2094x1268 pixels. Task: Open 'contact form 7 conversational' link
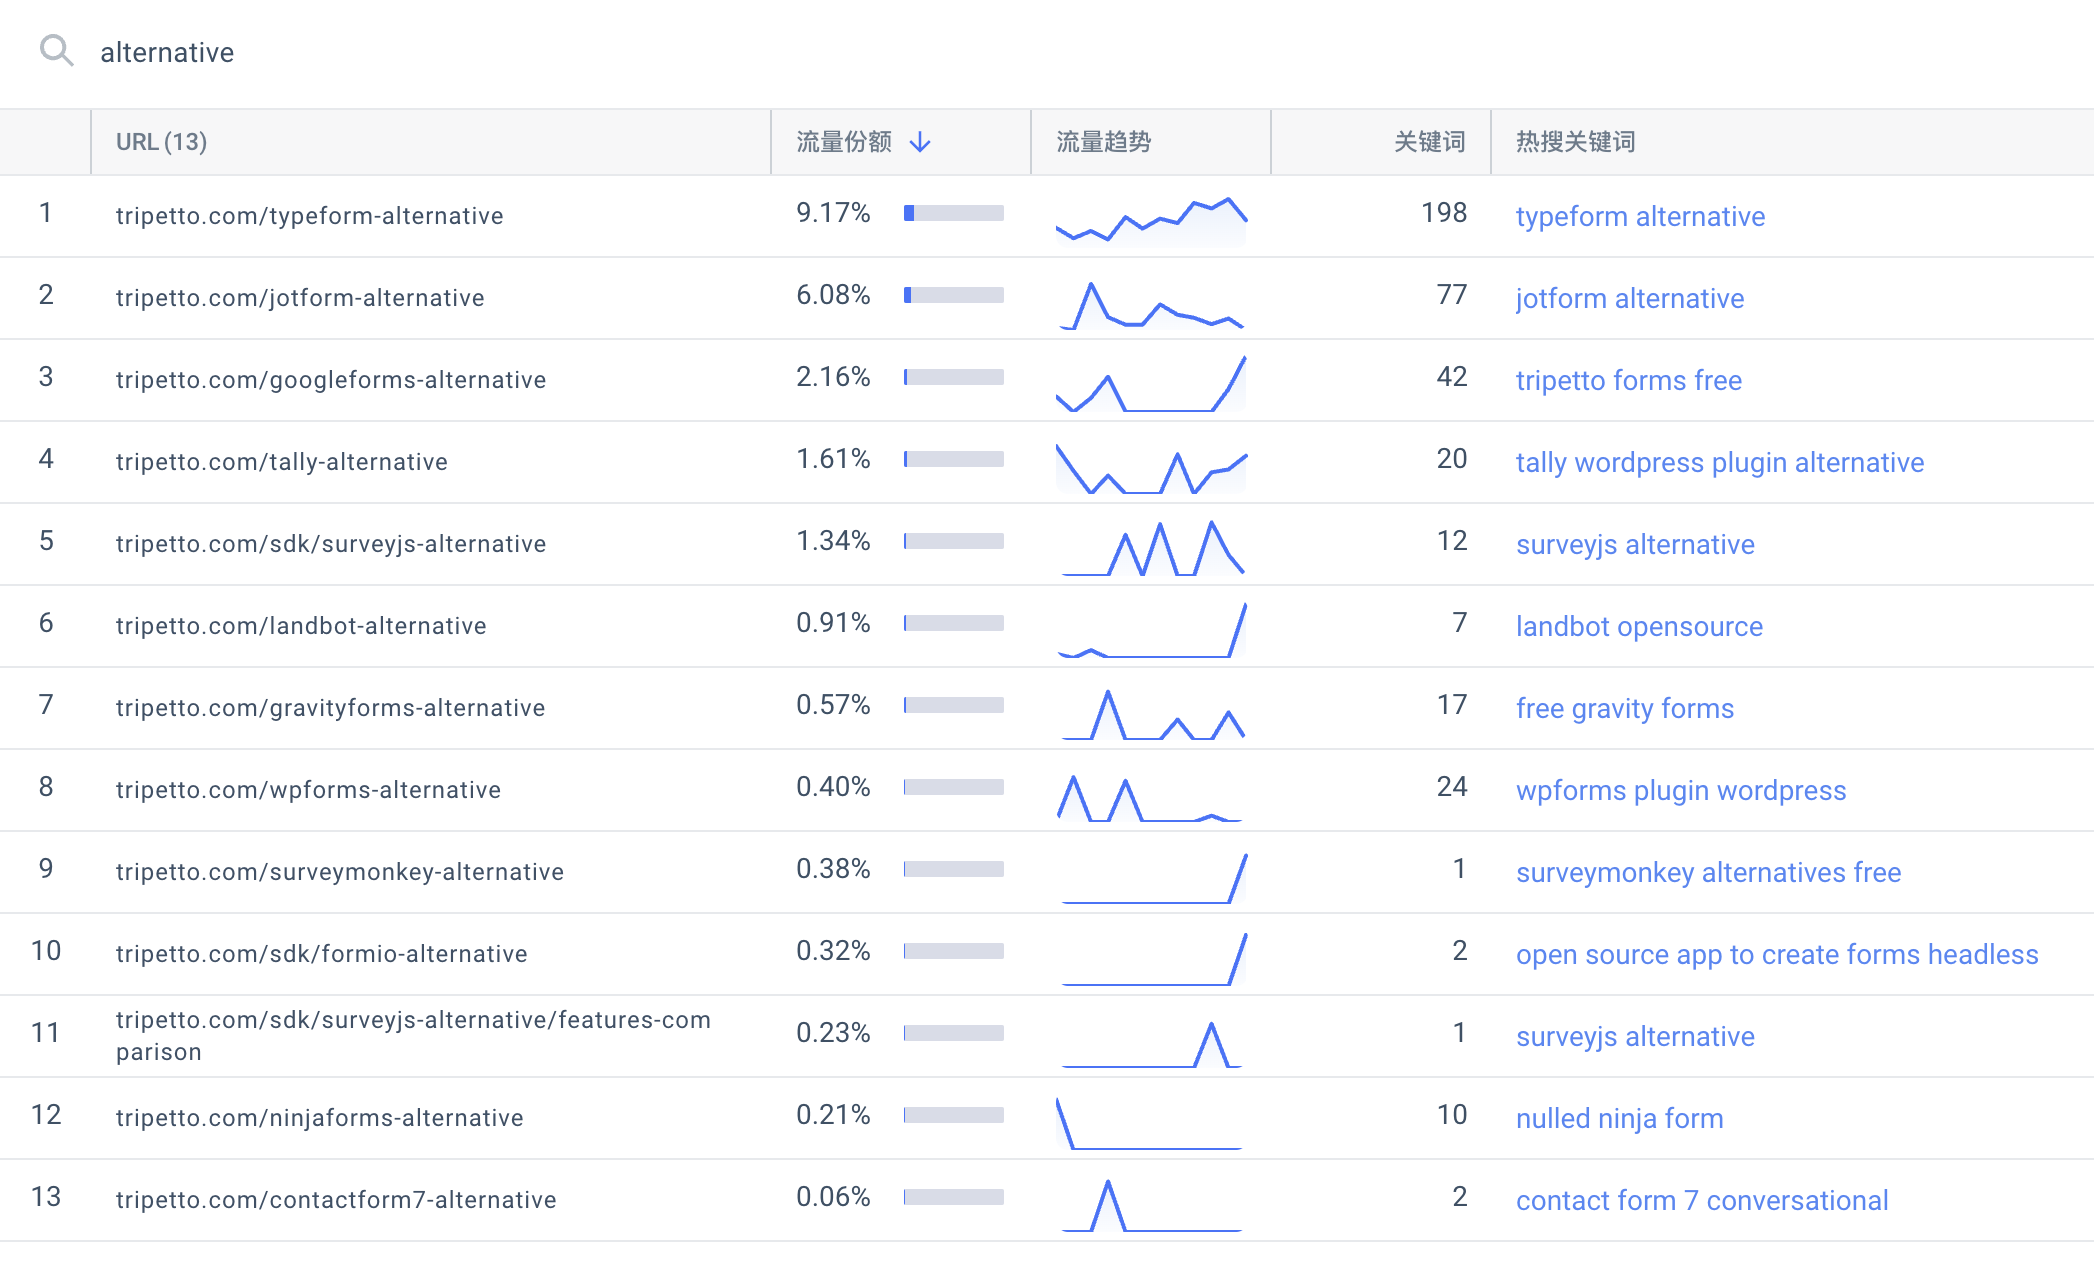coord(1701,1200)
